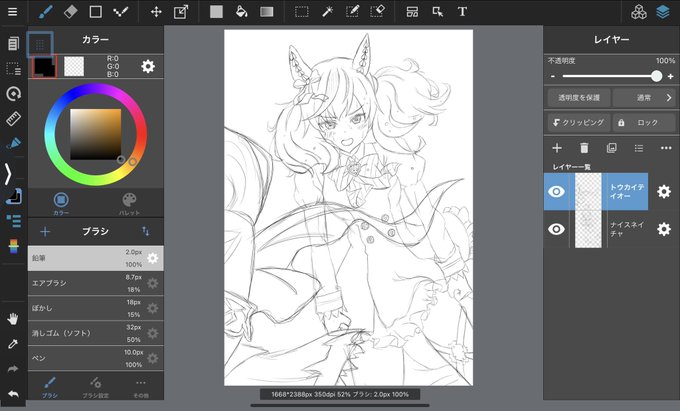Click the undo arrow
Screen dimensions: 680x411
[13, 394]
